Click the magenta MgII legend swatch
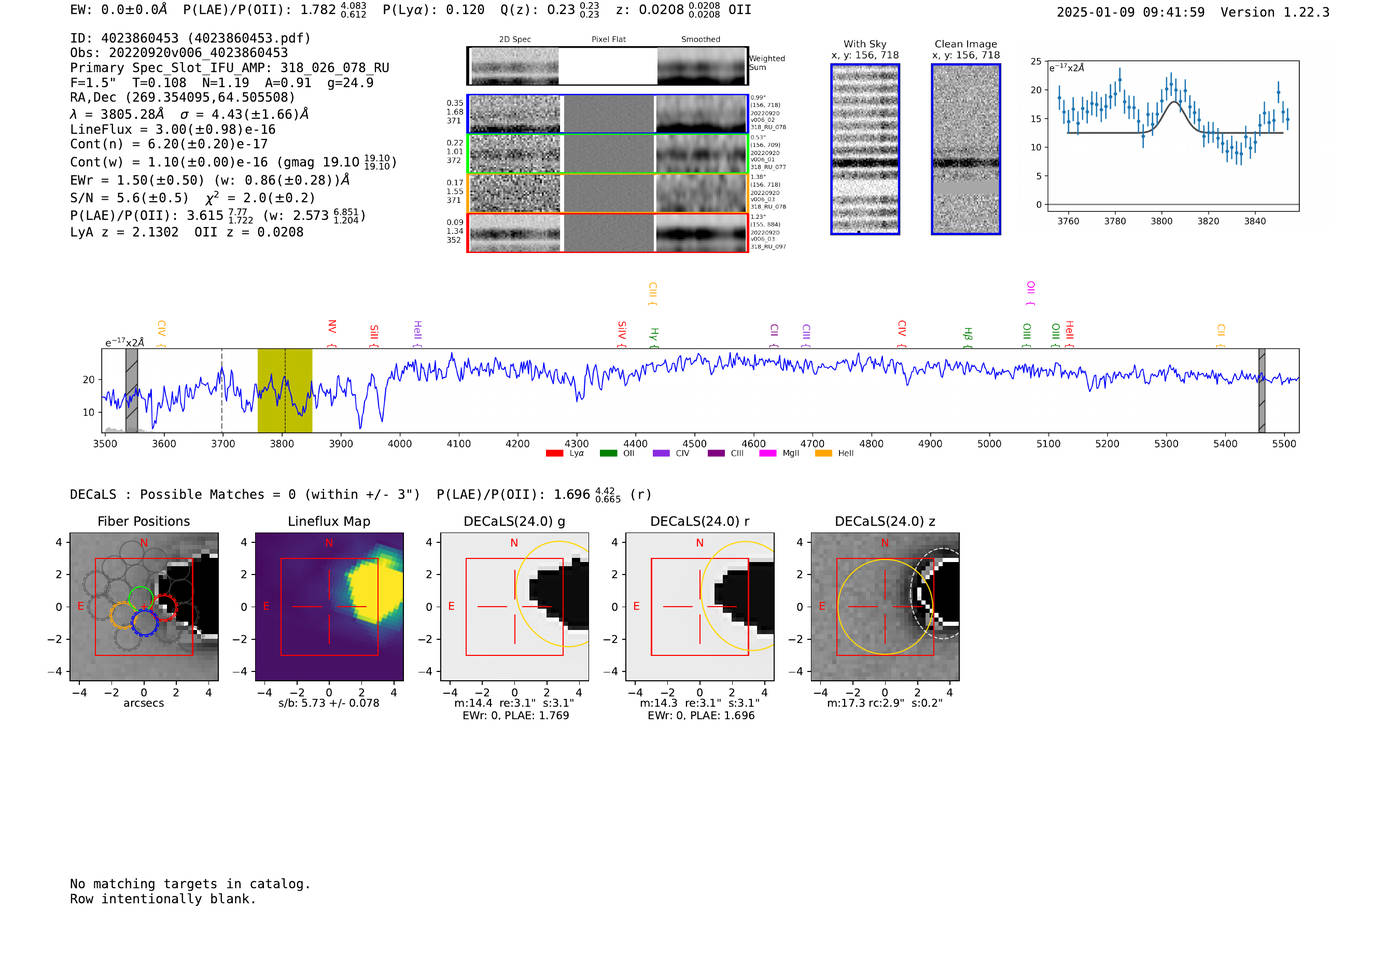Screen dimensions: 1400x953 tap(767, 454)
